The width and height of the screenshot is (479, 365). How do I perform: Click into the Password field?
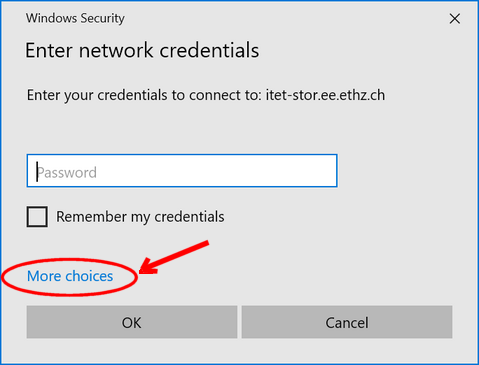(182, 171)
